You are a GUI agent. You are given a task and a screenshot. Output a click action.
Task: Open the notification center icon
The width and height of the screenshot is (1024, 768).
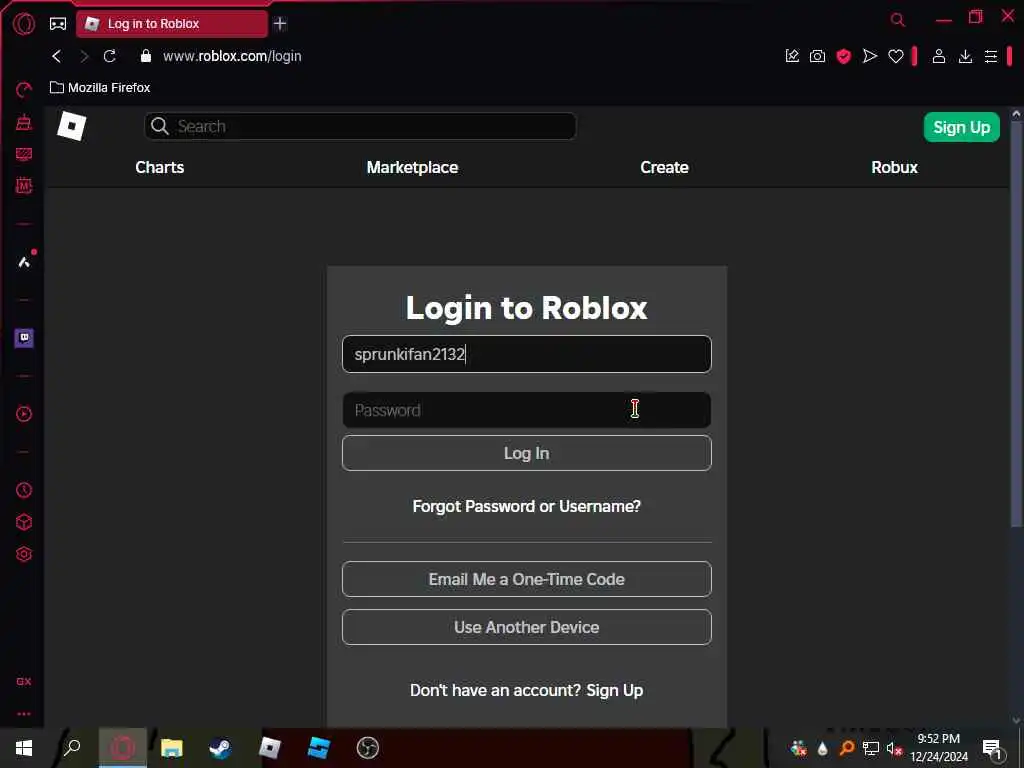[x=991, y=748]
